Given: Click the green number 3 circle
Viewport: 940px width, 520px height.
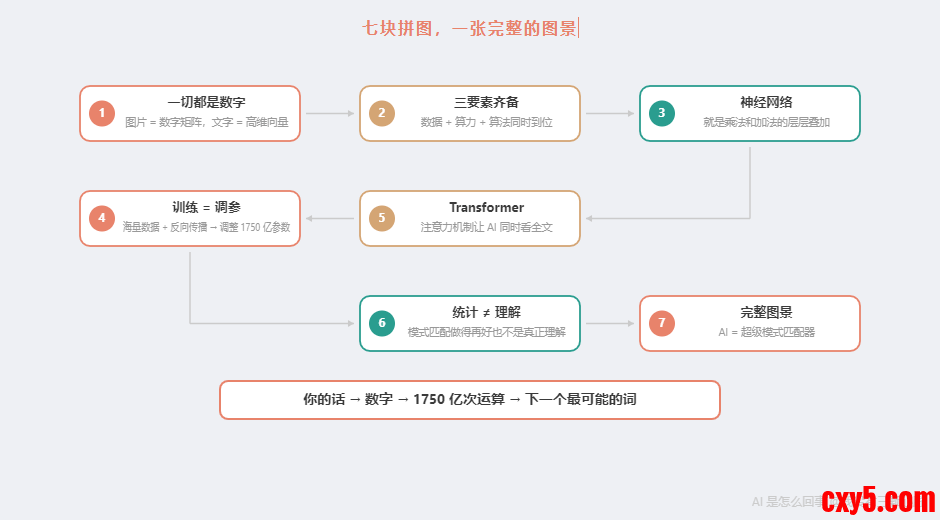Looking at the screenshot, I should coord(661,113).
